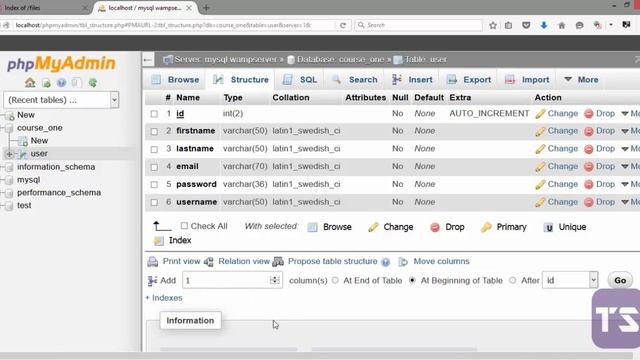Reload page using address bar refresh icon

pos(343,25)
